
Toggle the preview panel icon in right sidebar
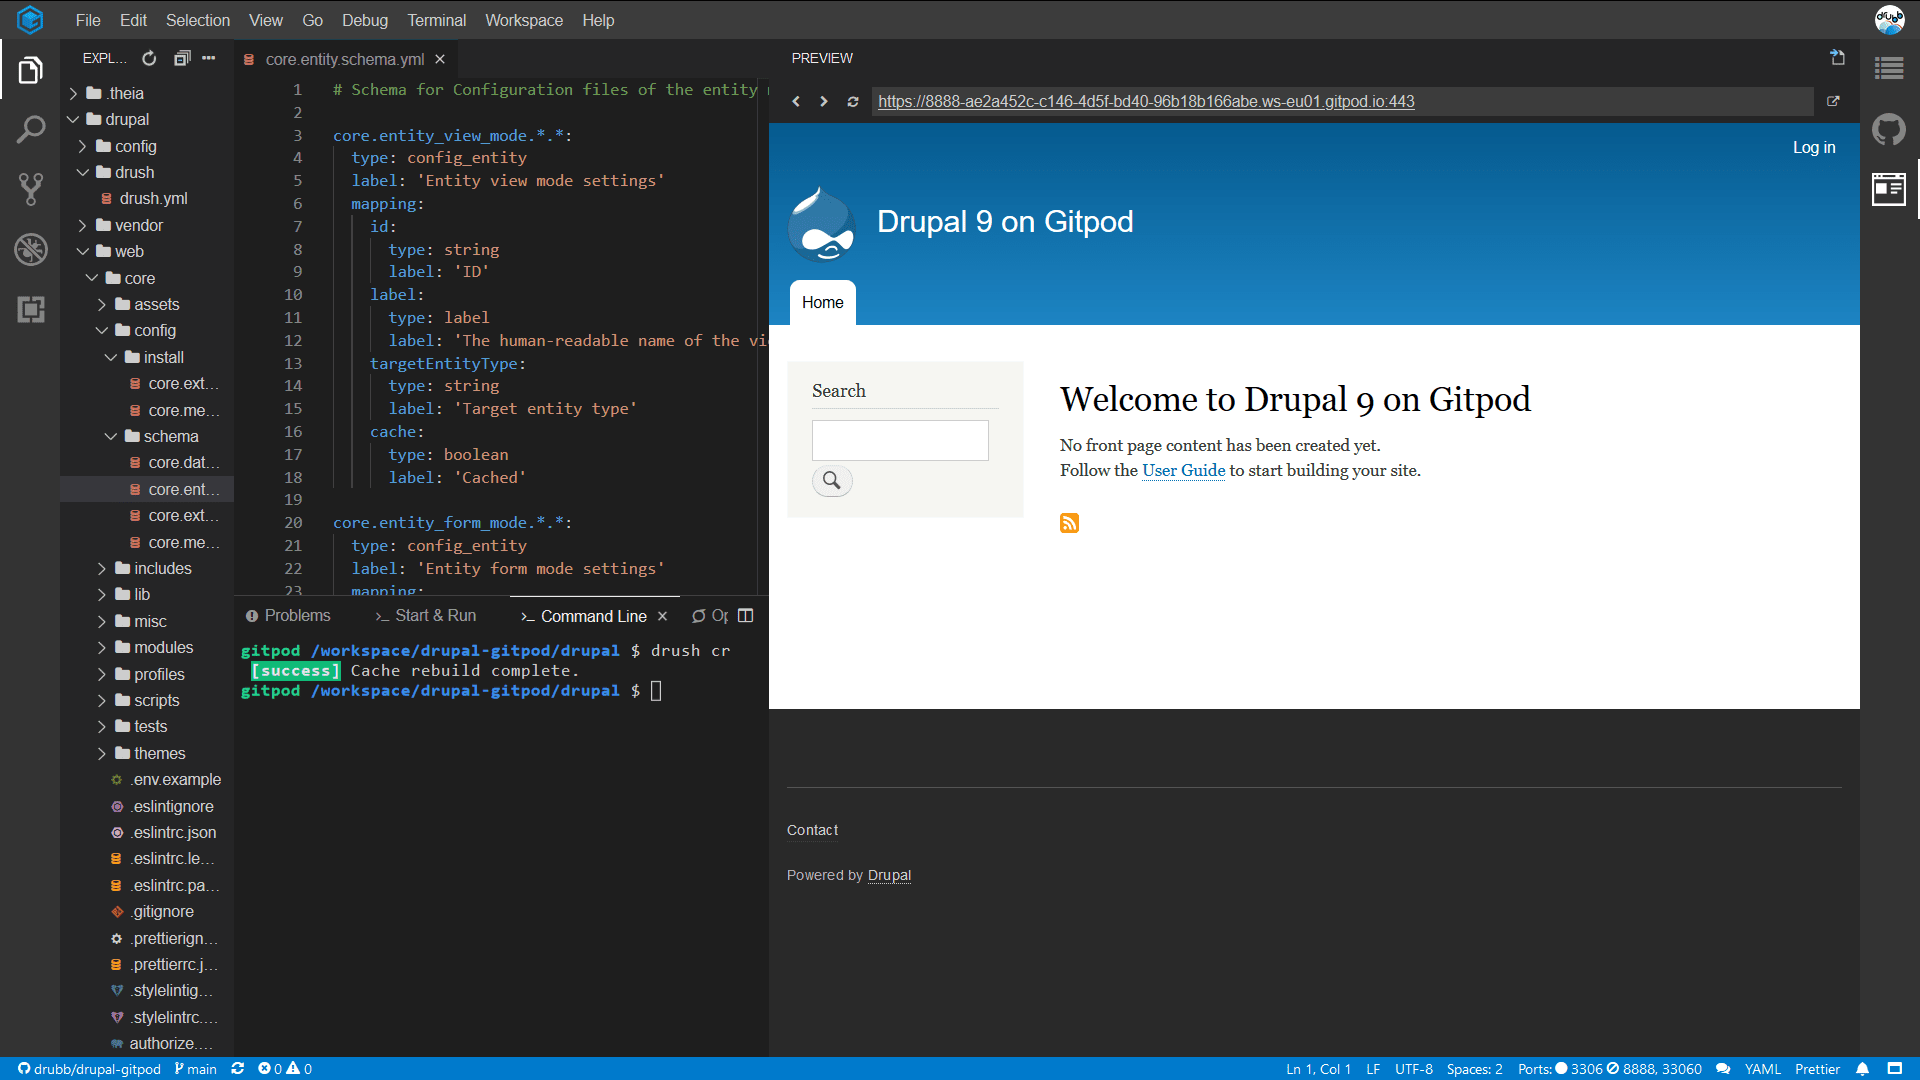pos(1888,189)
